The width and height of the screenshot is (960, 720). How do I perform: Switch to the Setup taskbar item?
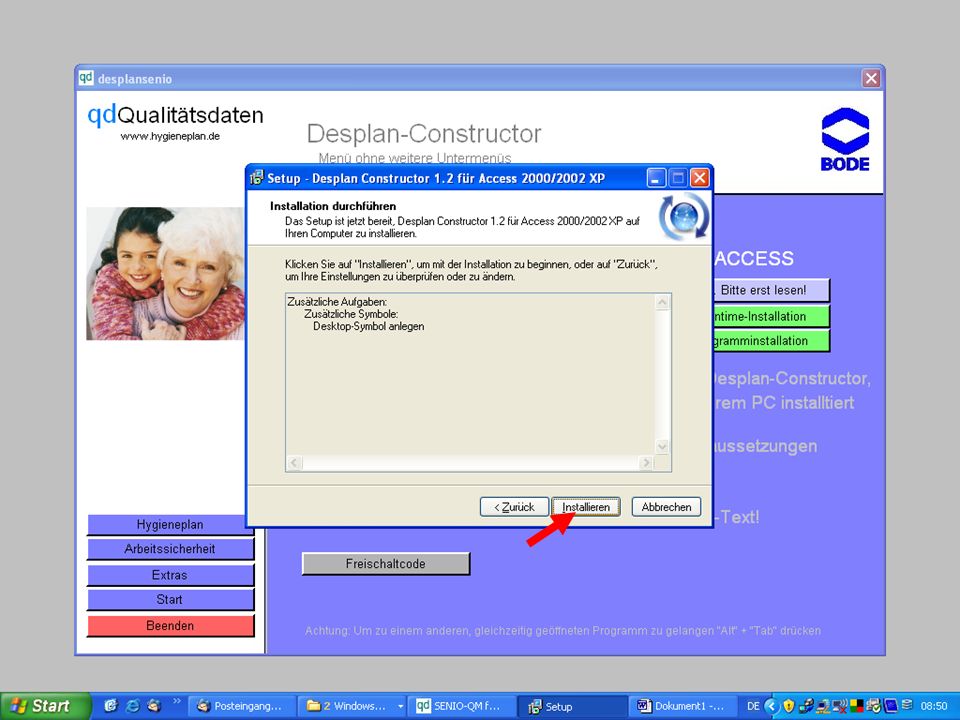[572, 706]
